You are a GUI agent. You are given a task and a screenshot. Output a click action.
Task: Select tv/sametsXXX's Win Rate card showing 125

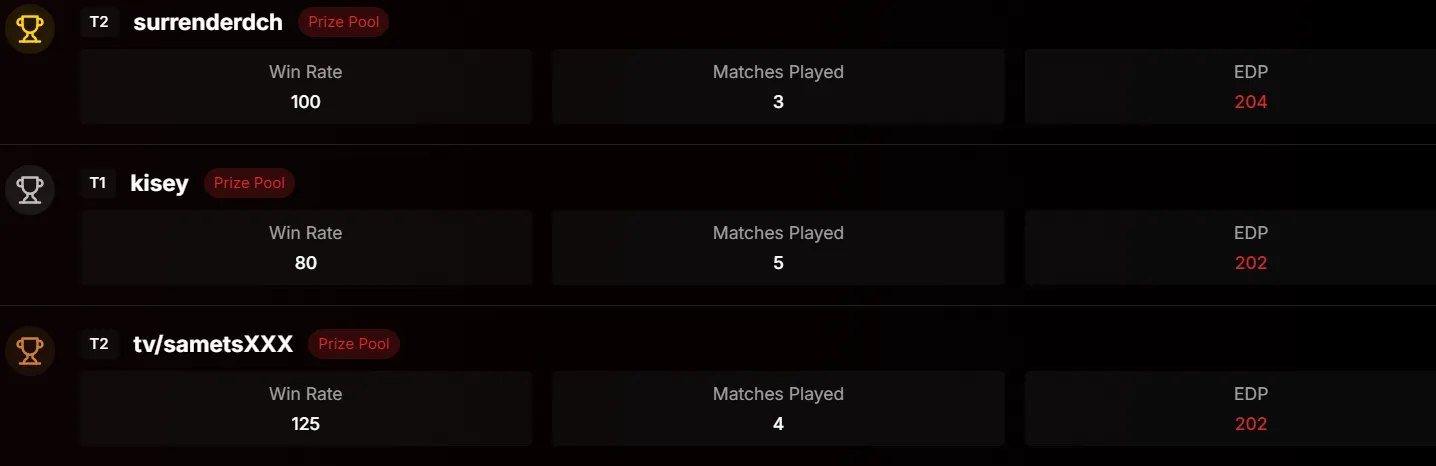306,409
